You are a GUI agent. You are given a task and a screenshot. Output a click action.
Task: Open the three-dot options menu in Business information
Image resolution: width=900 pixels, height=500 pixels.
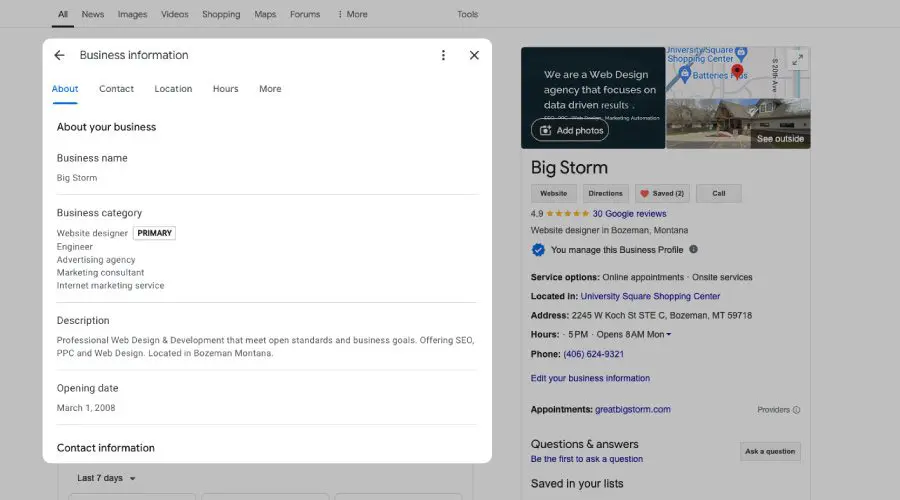(443, 55)
